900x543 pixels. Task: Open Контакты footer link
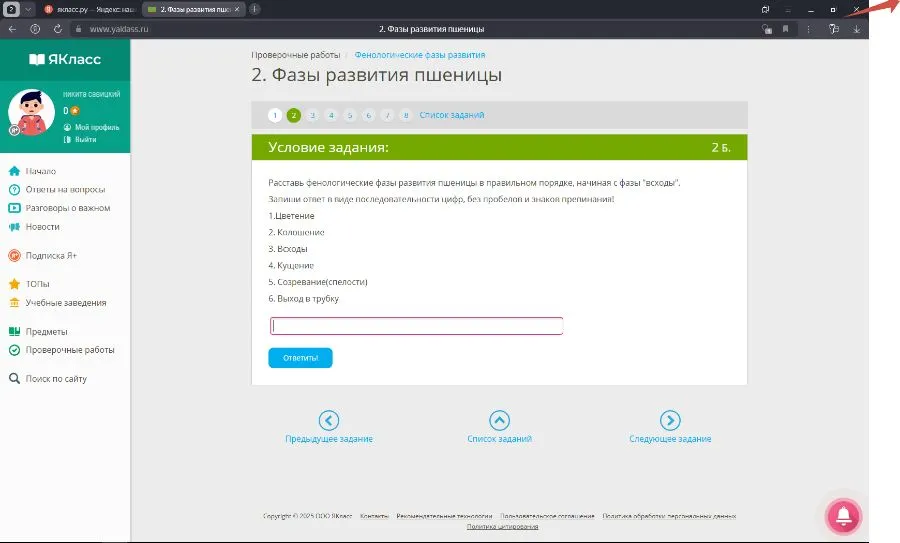pyautogui.click(x=374, y=516)
